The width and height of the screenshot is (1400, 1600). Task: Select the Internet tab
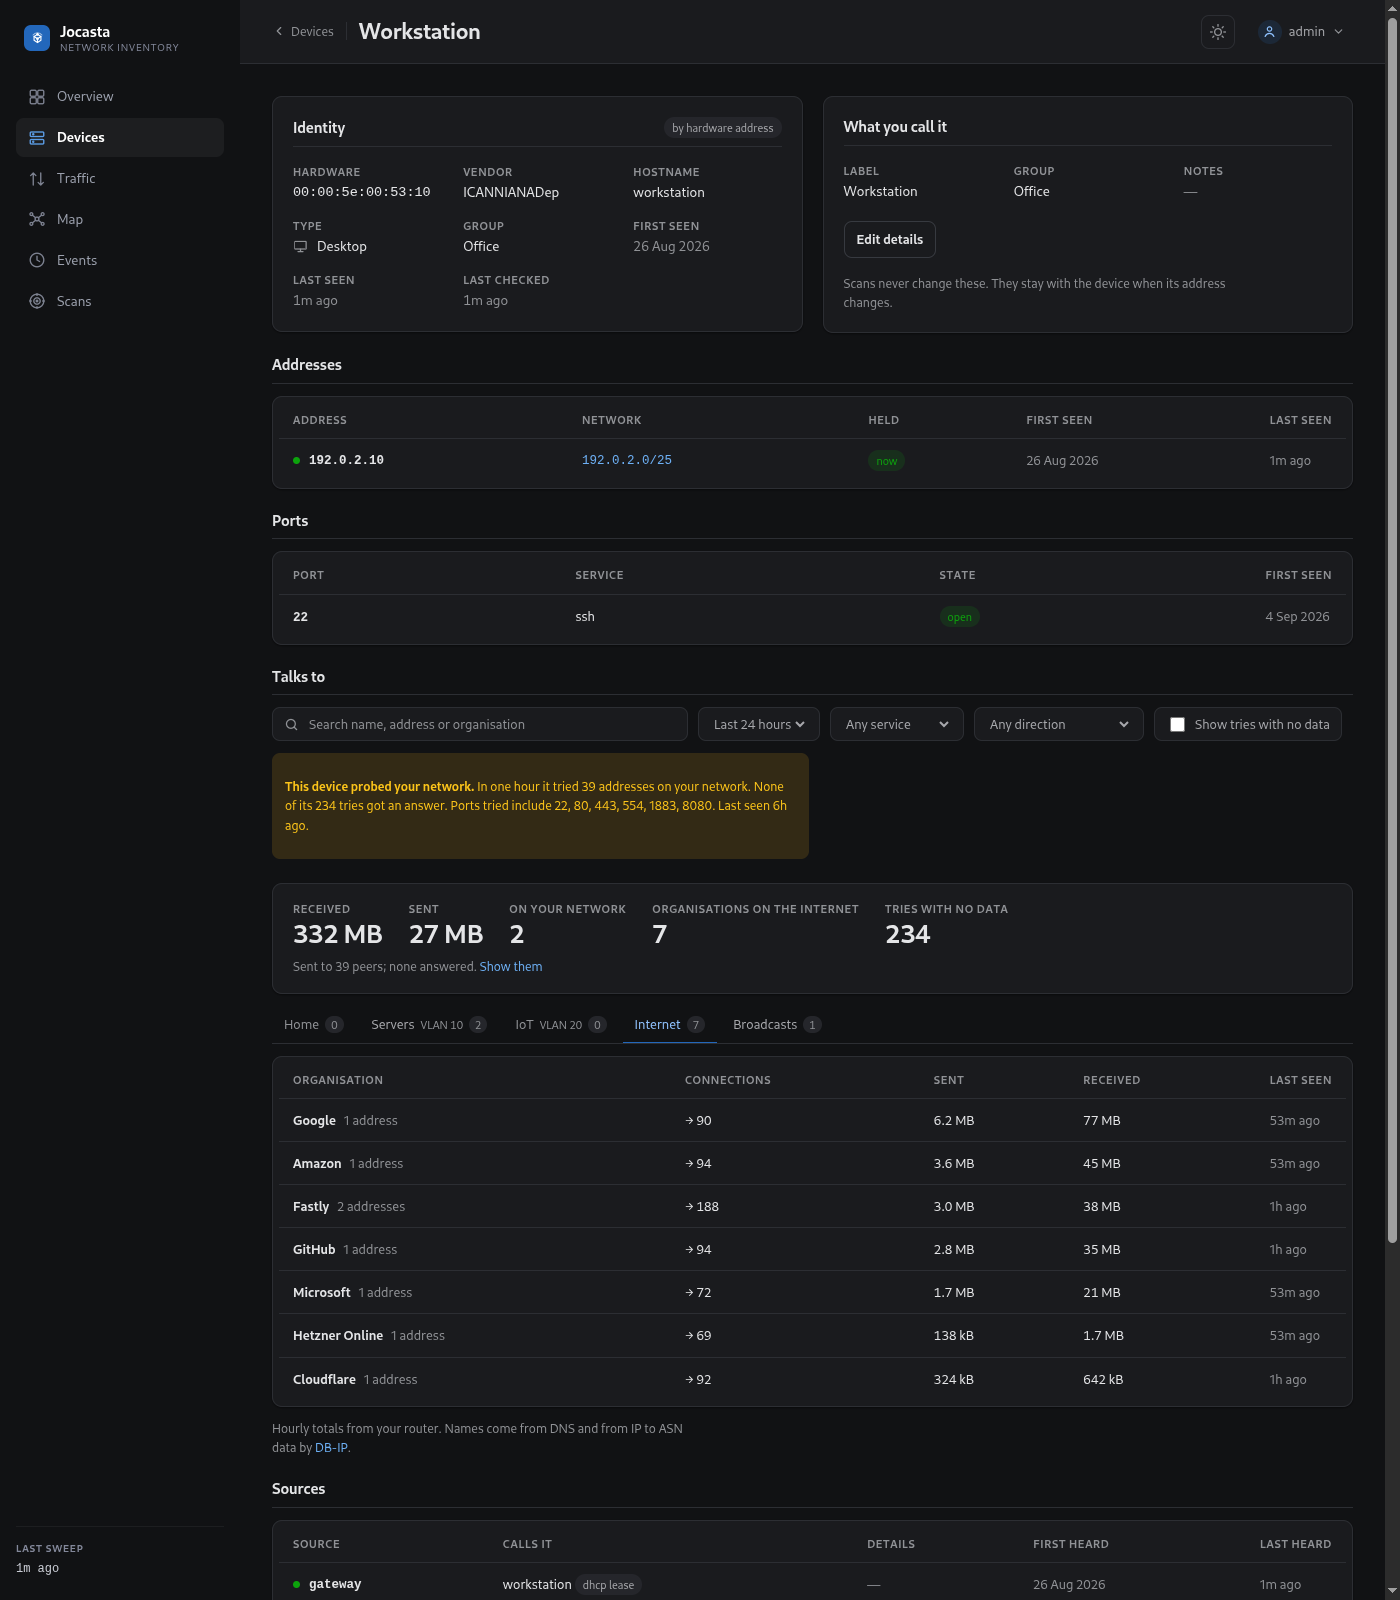coord(669,1025)
